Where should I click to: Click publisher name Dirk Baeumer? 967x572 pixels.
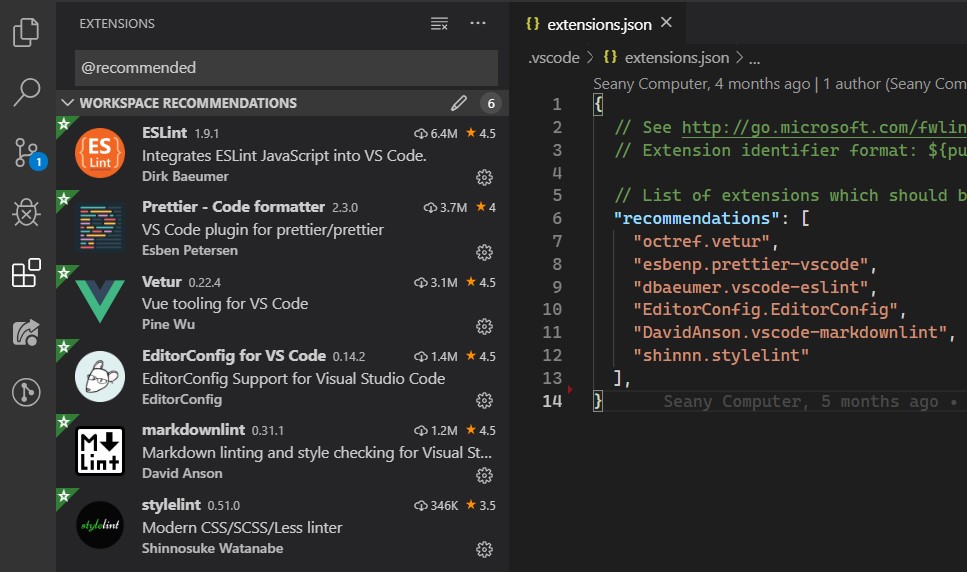tap(185, 176)
